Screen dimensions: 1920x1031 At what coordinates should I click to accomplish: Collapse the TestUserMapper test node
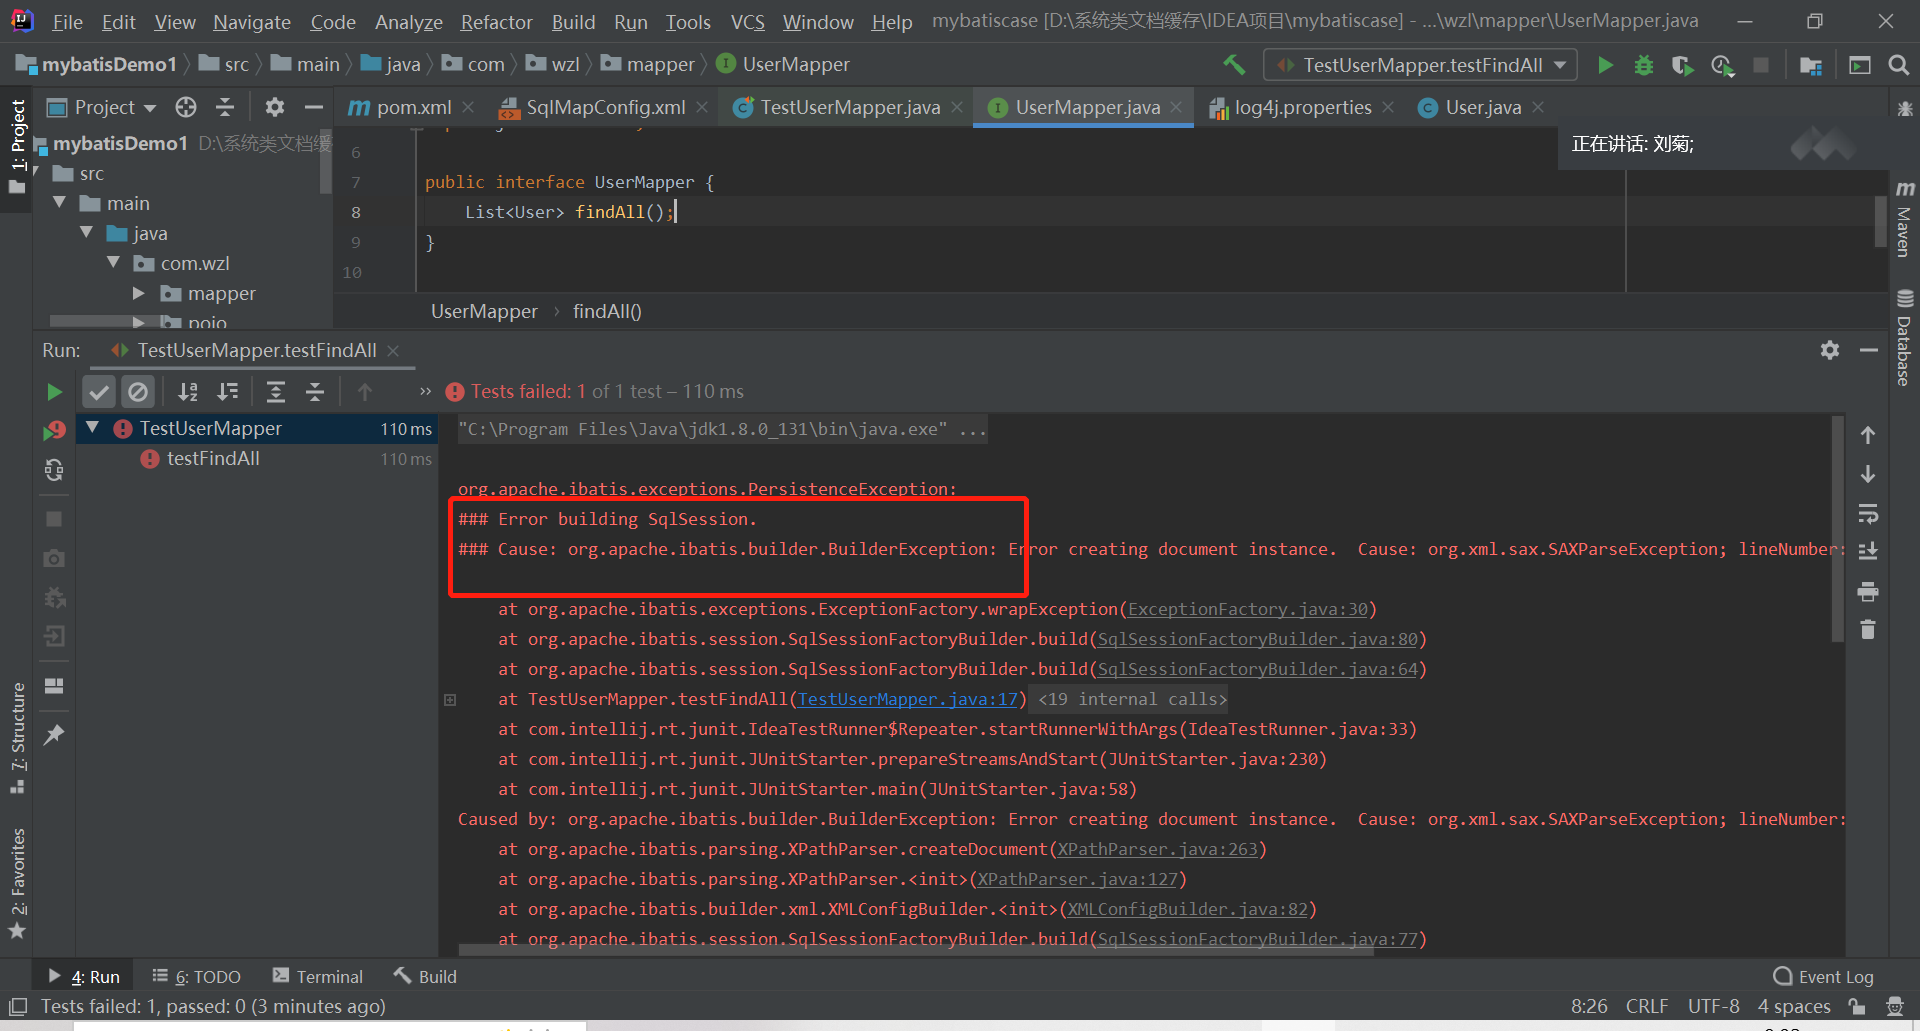(93, 428)
